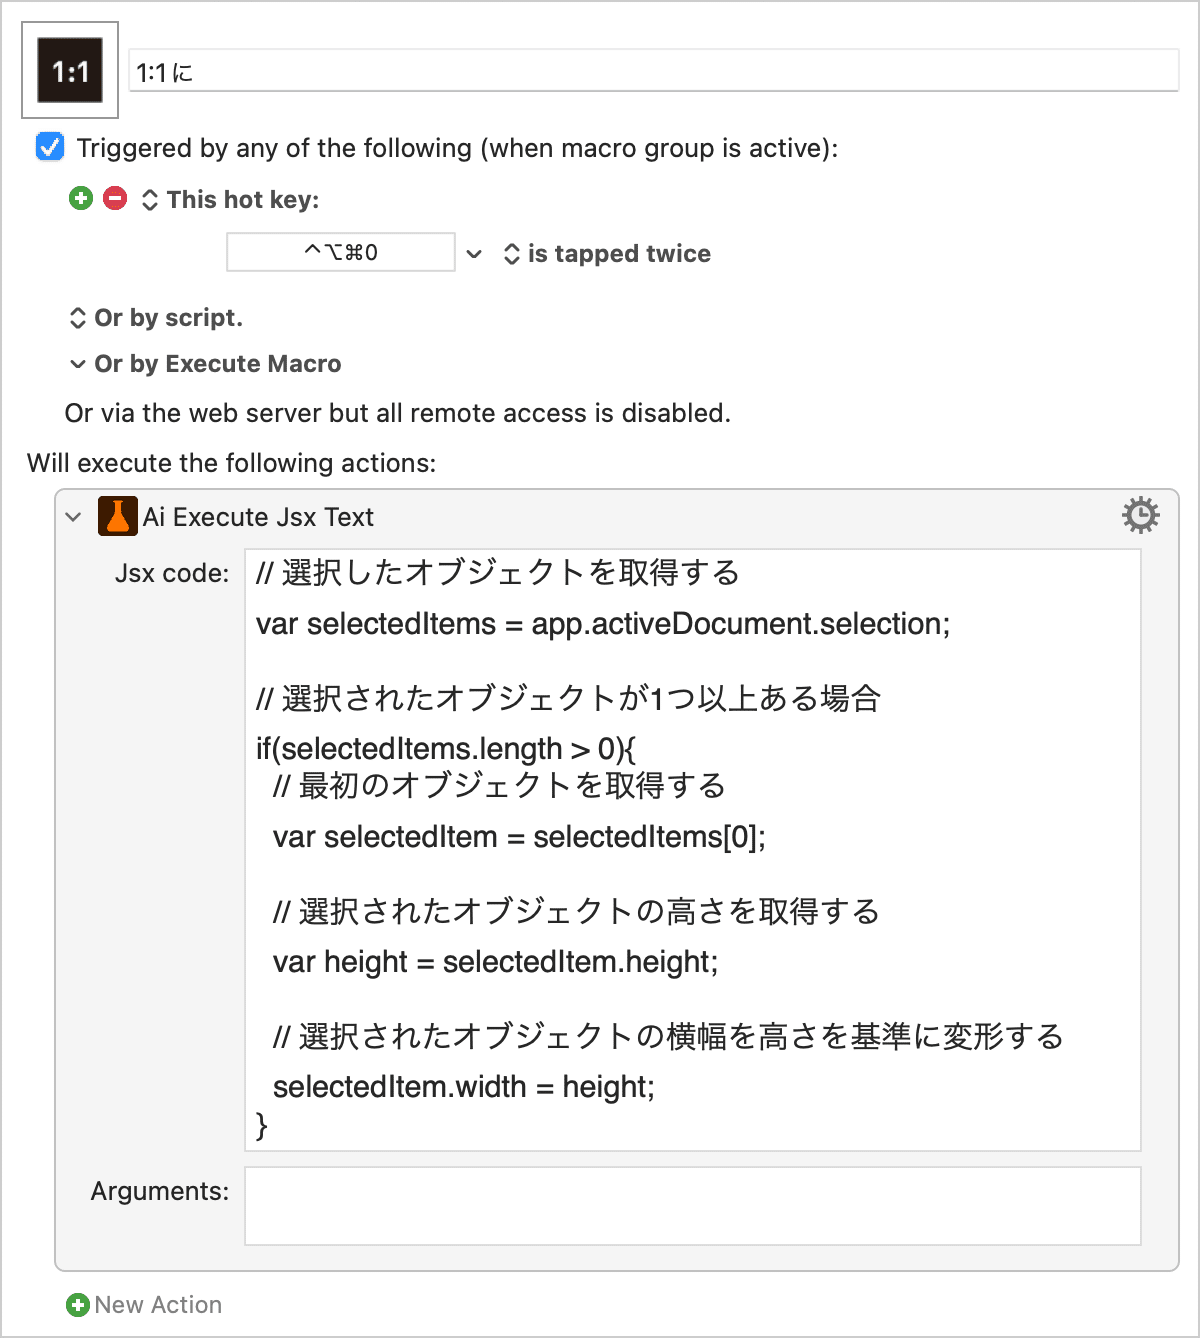The height and width of the screenshot is (1338, 1200).
Task: Click the green New Action plus icon
Action: 77,1305
